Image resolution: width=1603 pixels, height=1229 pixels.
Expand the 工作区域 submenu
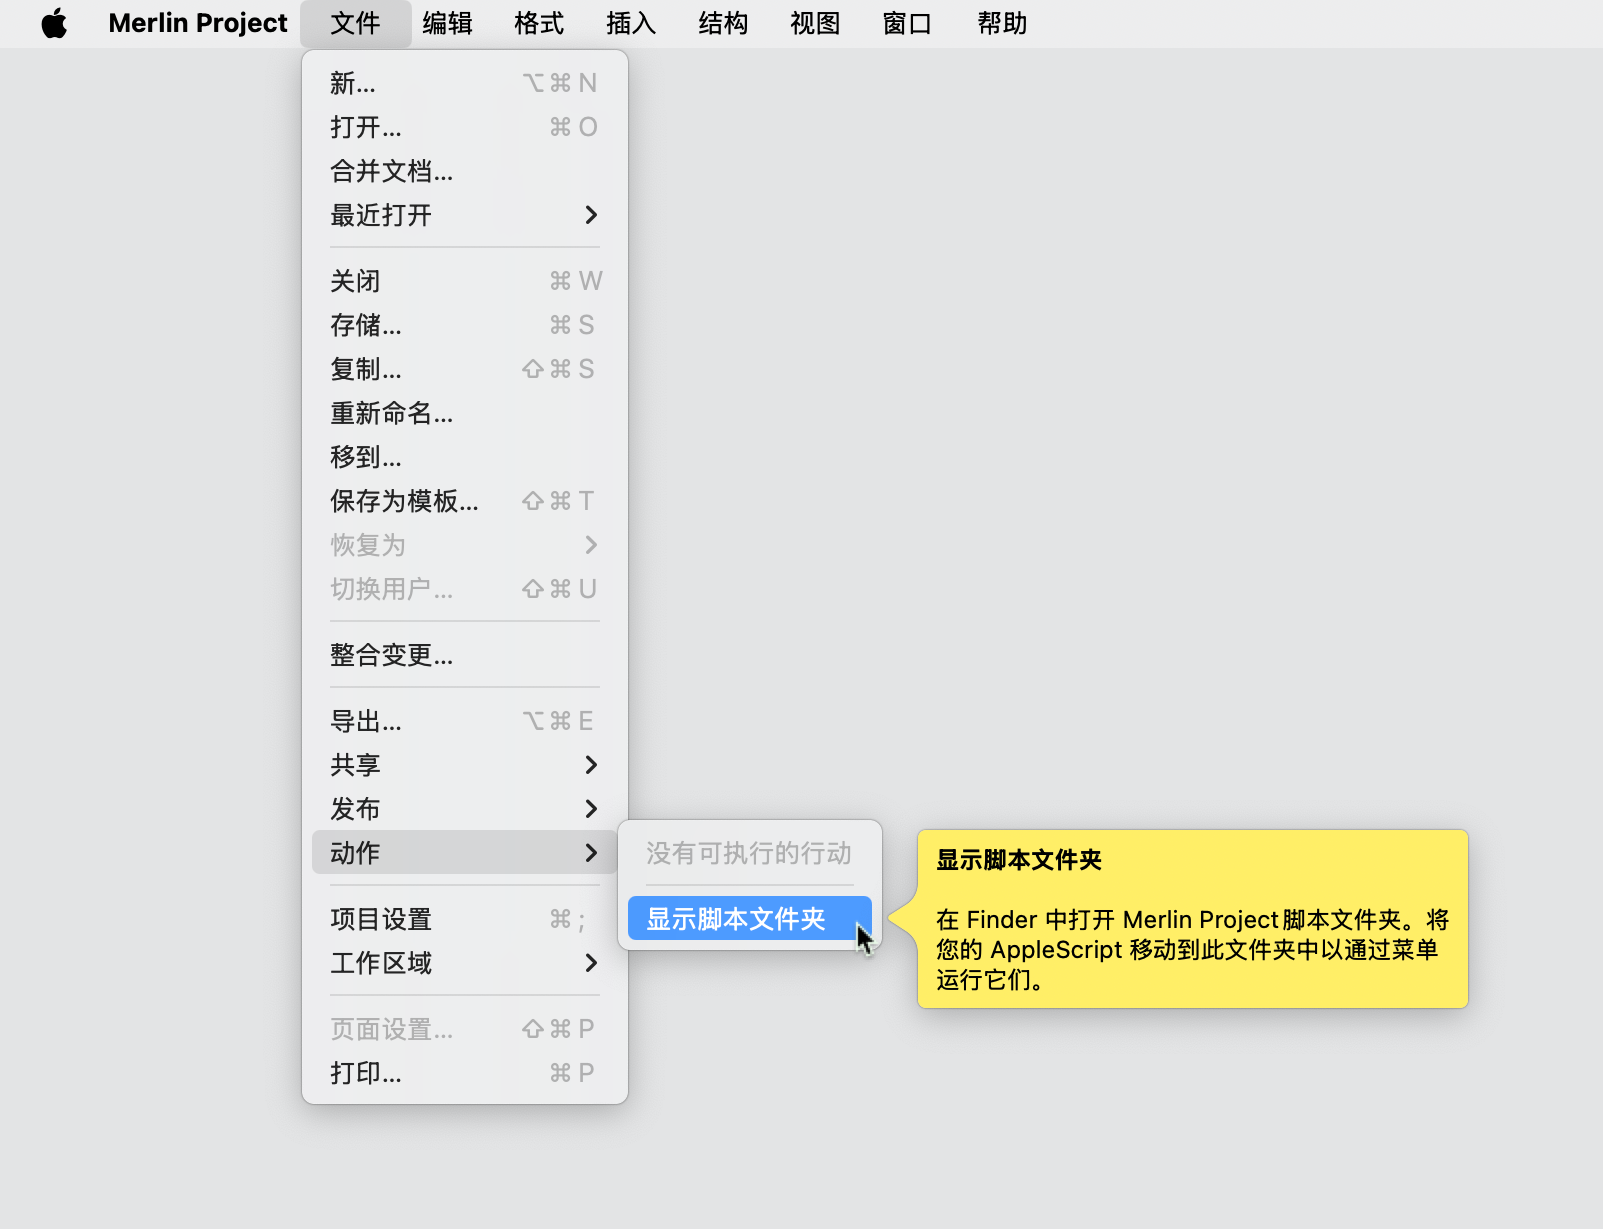465,963
